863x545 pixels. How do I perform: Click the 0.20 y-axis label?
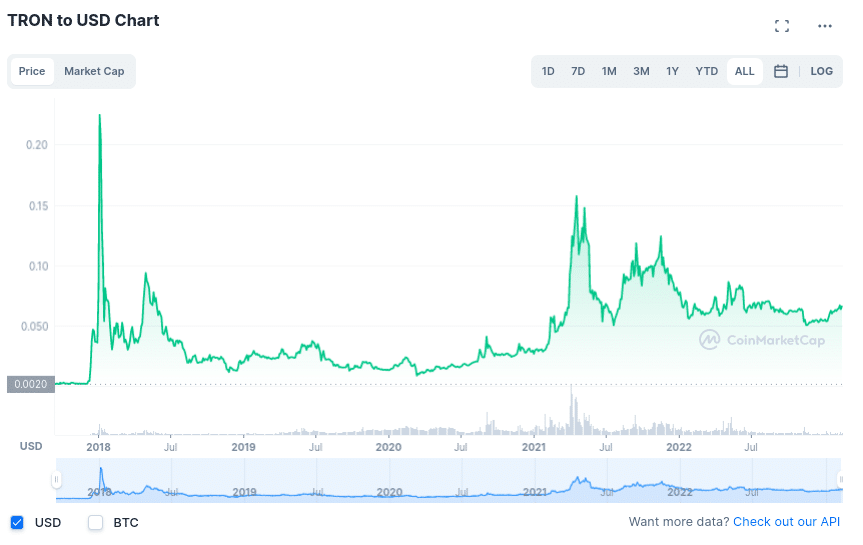pyautogui.click(x=37, y=145)
